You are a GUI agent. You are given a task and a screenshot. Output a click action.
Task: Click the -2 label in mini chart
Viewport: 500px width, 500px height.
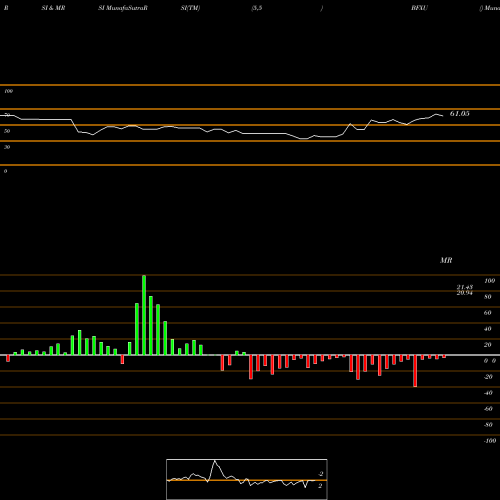pos(320,474)
